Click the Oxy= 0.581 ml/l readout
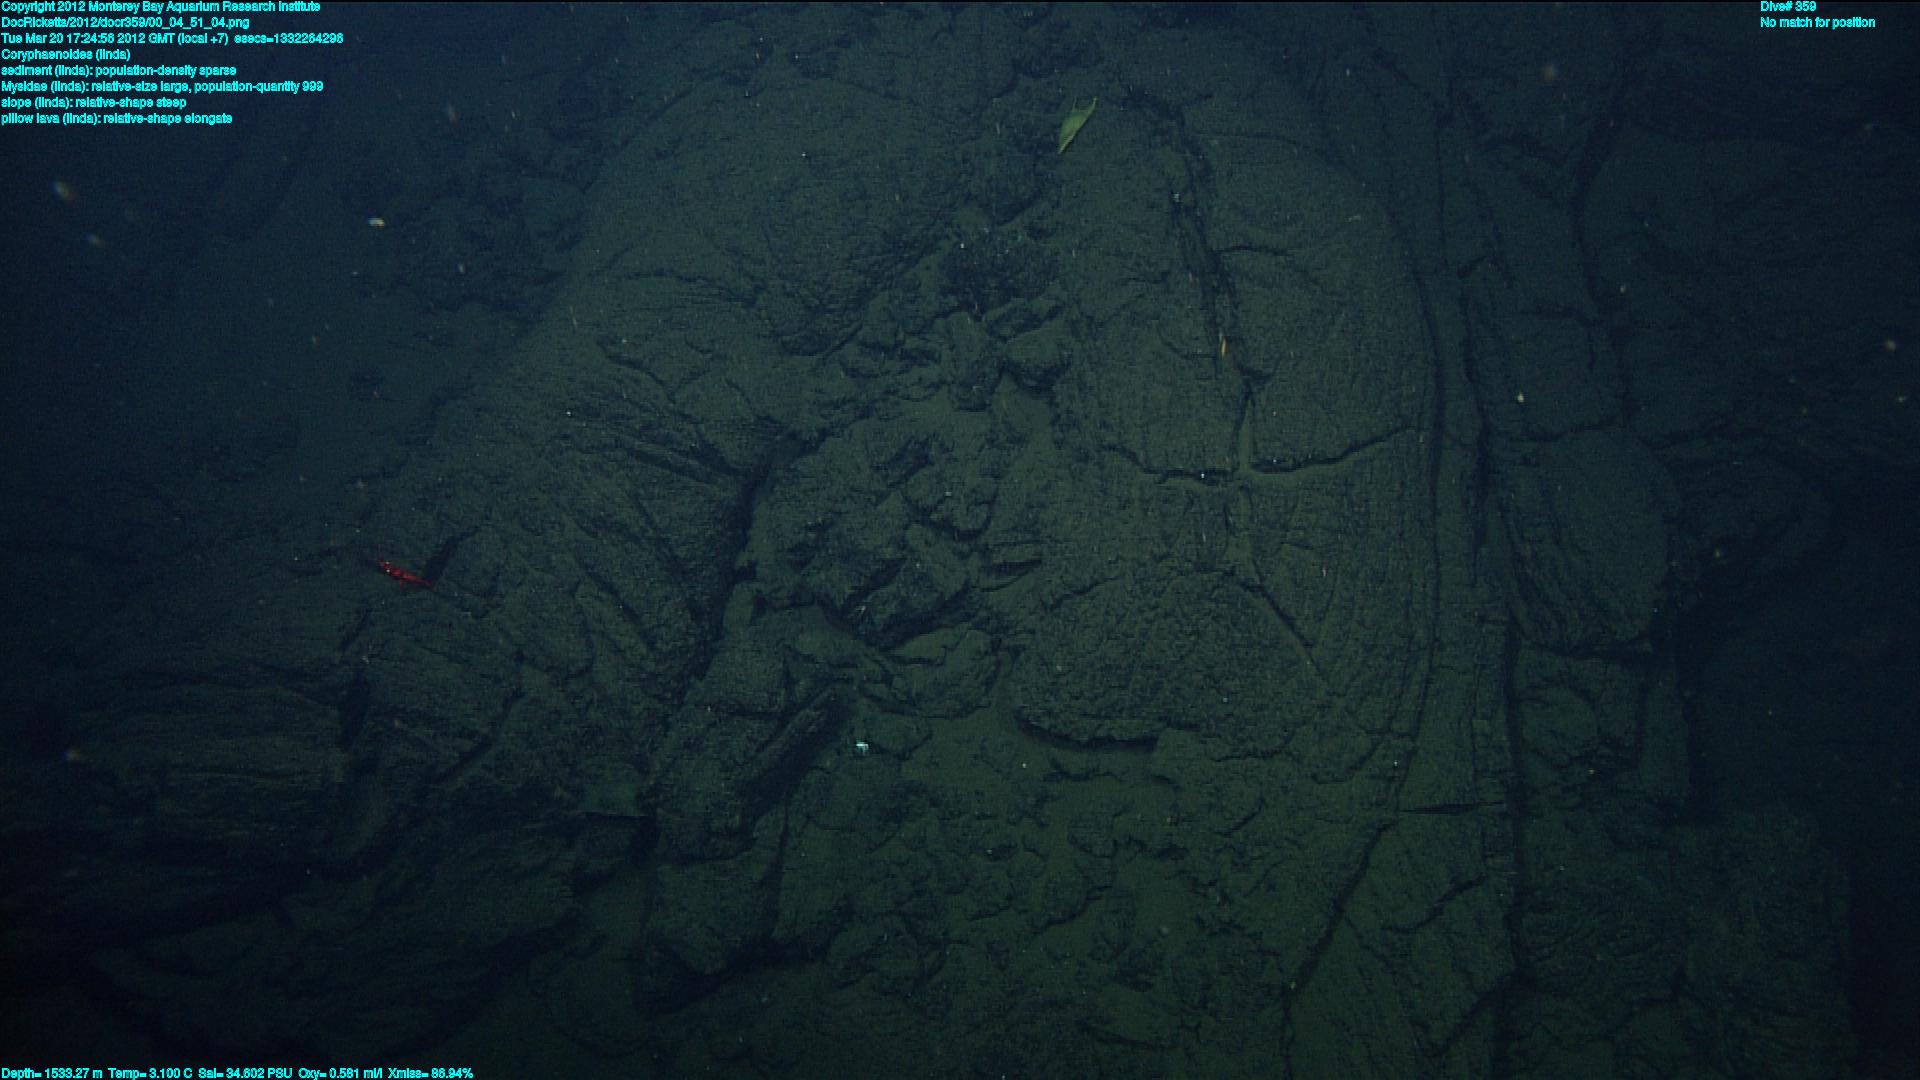This screenshot has height=1080, width=1920. click(340, 1073)
